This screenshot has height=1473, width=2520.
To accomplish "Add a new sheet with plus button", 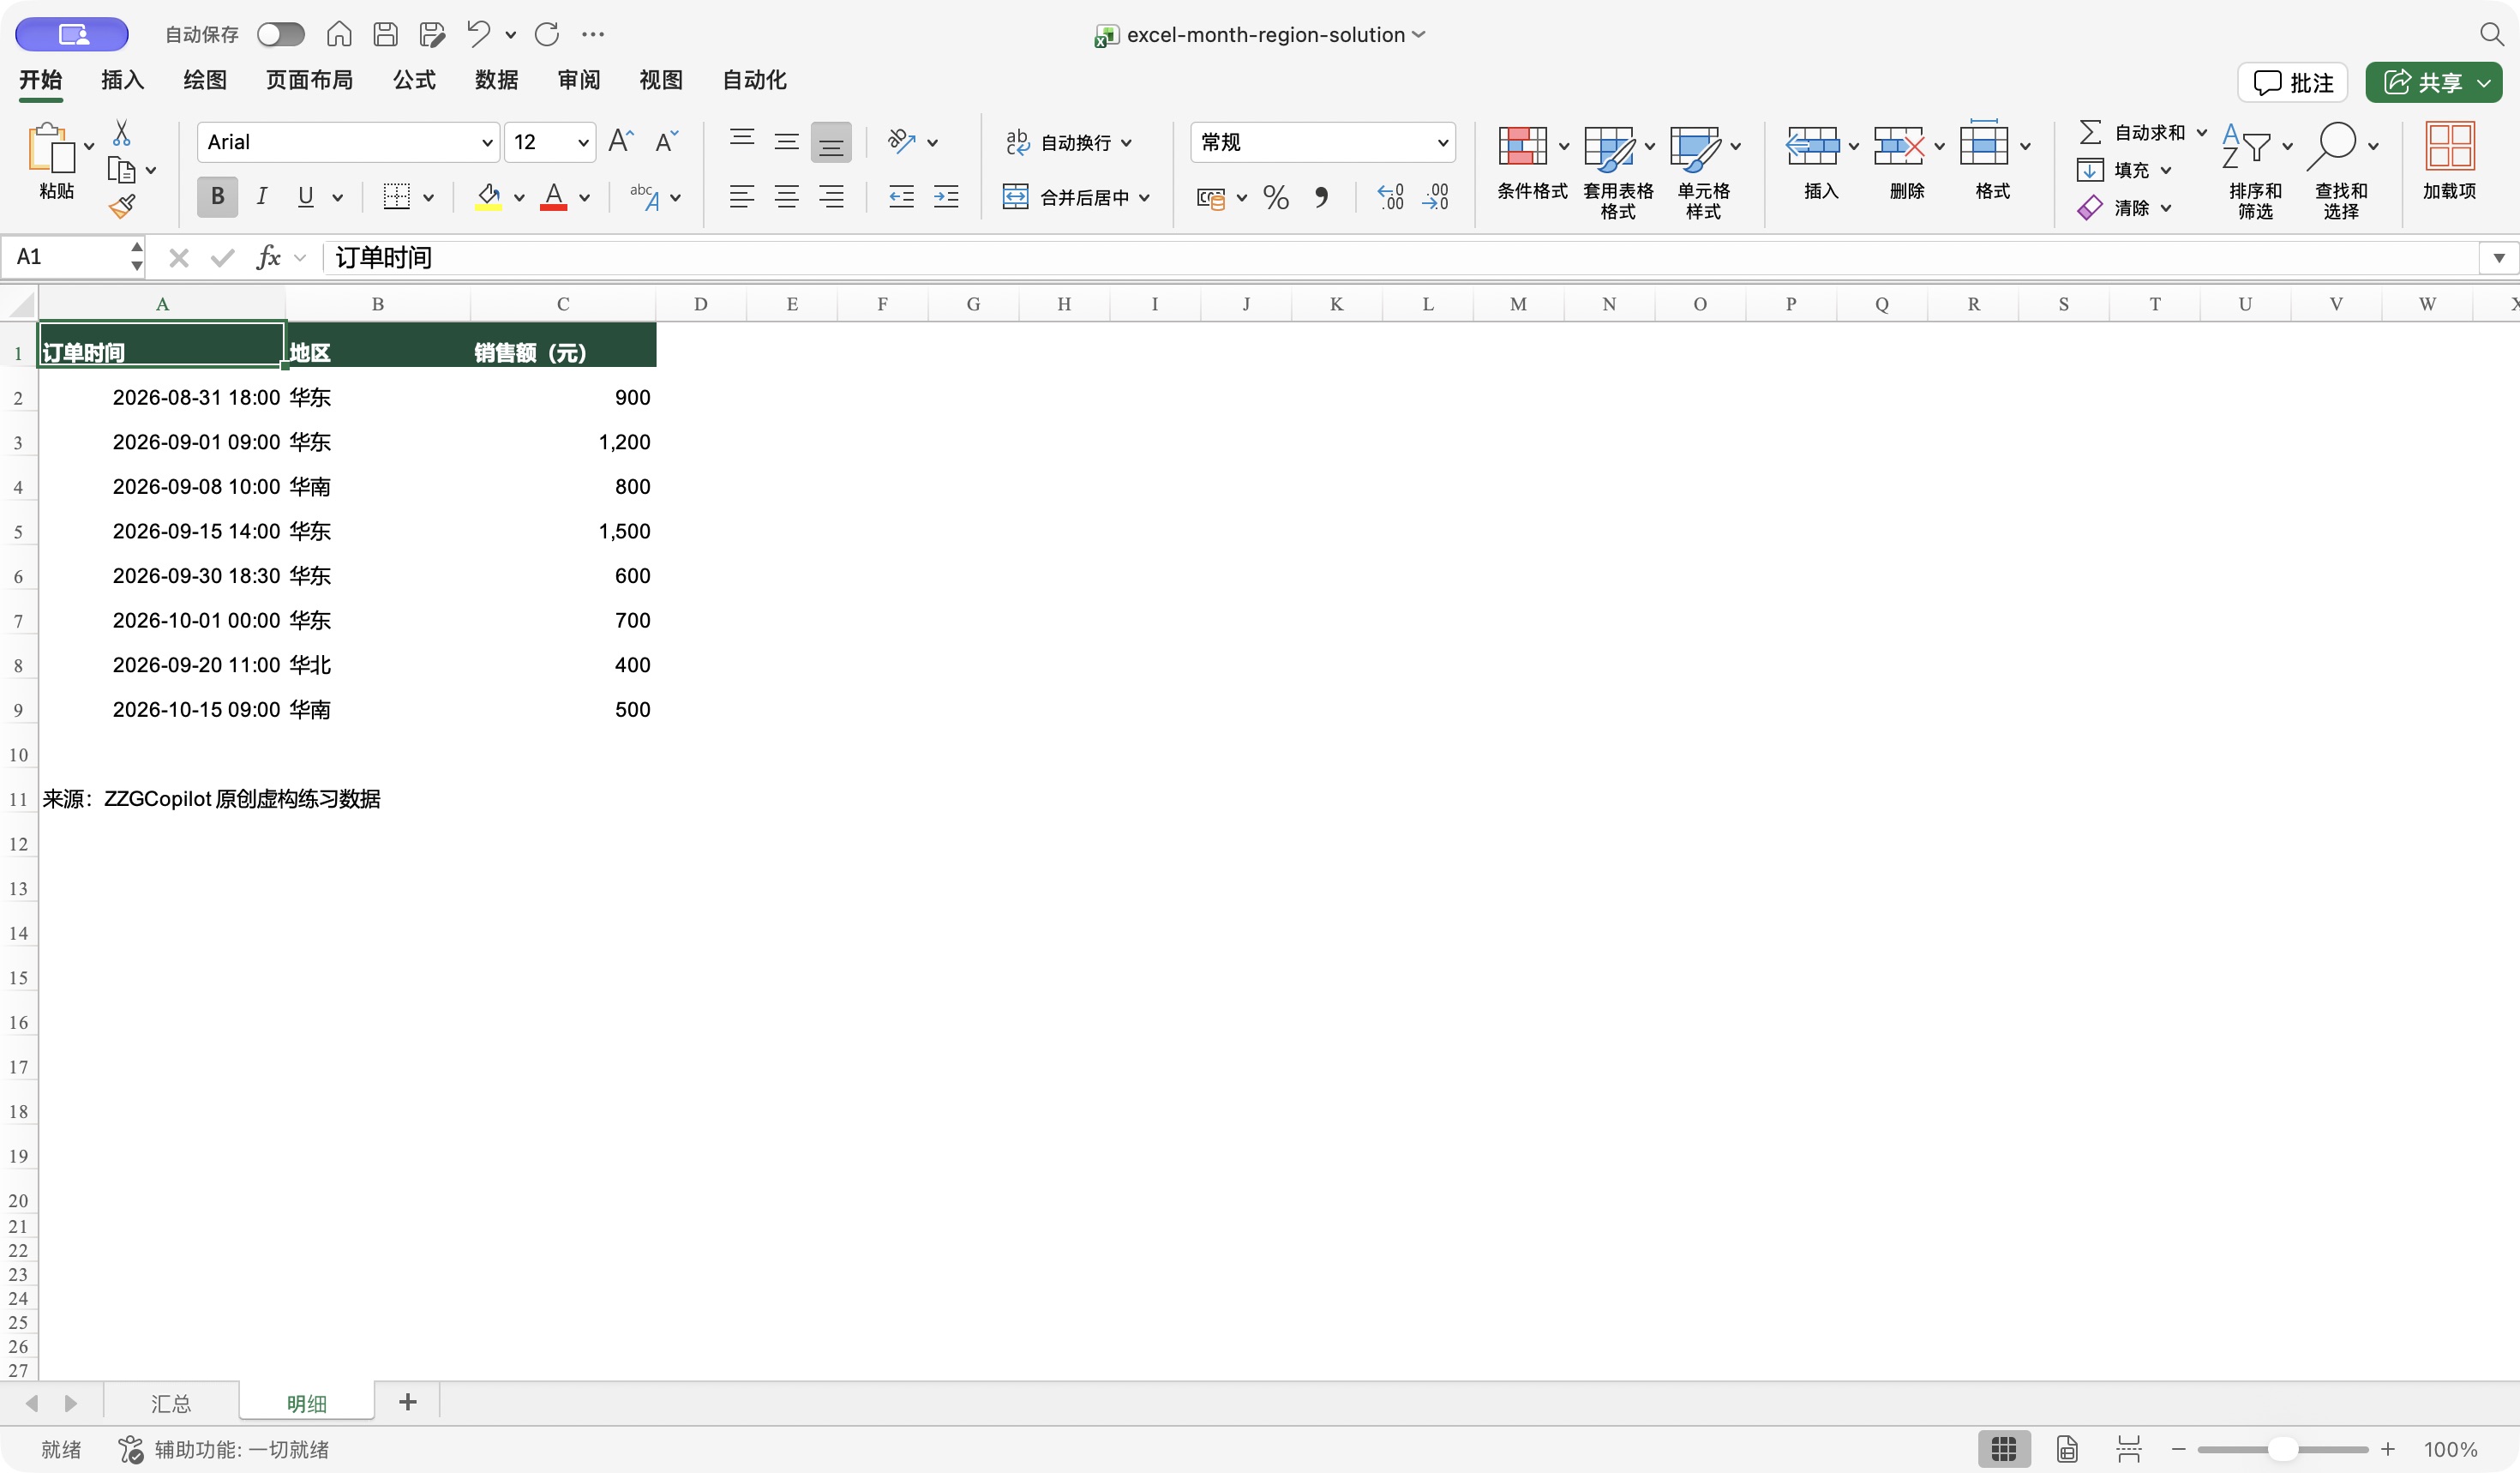I will click(407, 1402).
